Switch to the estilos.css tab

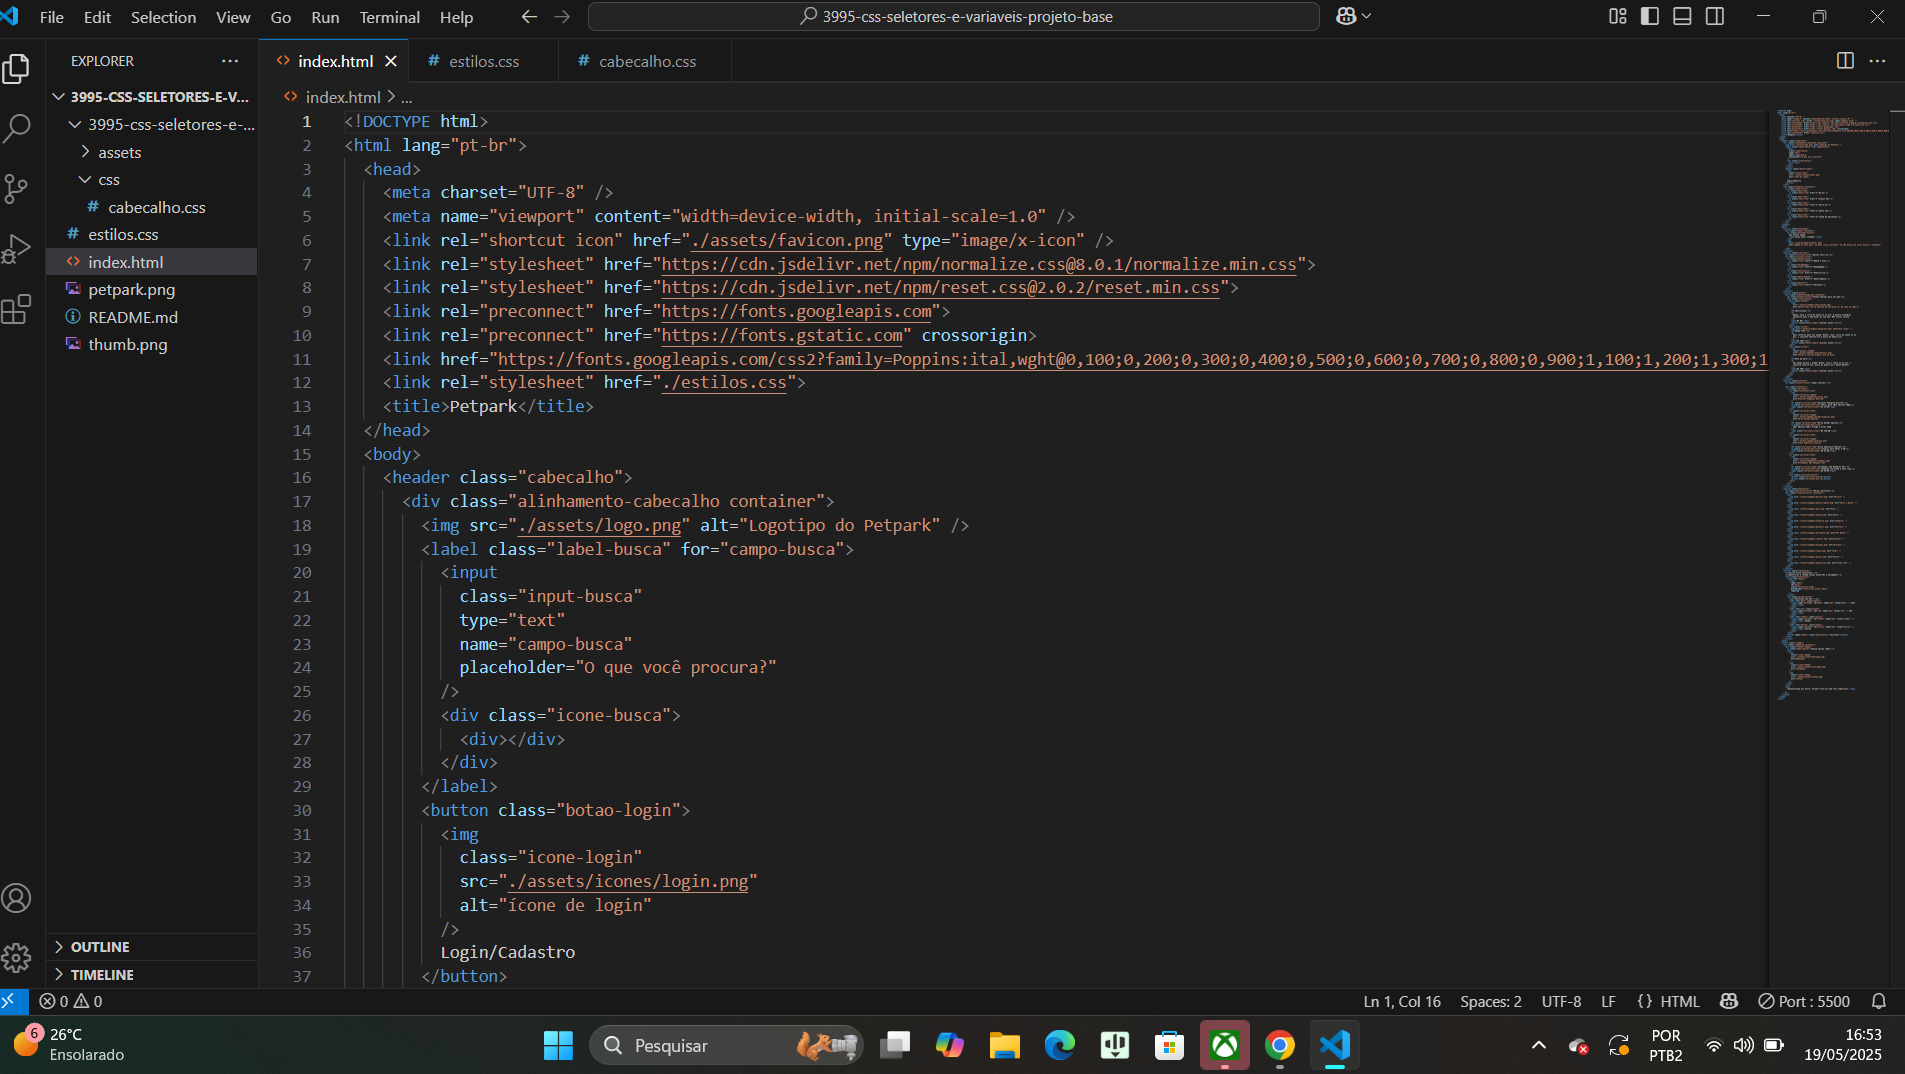483,61
